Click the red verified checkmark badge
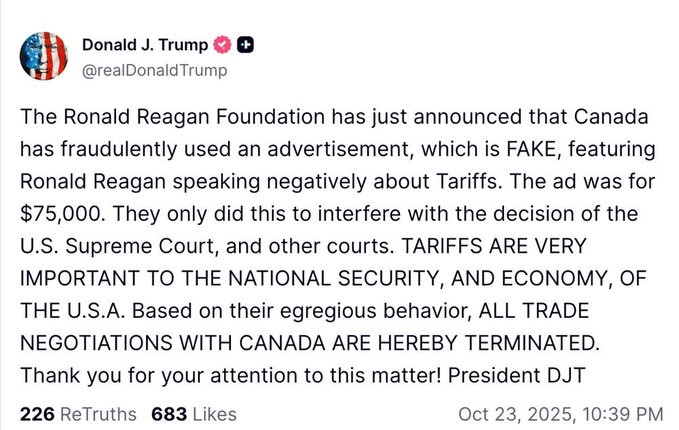 pyautogui.click(x=224, y=45)
